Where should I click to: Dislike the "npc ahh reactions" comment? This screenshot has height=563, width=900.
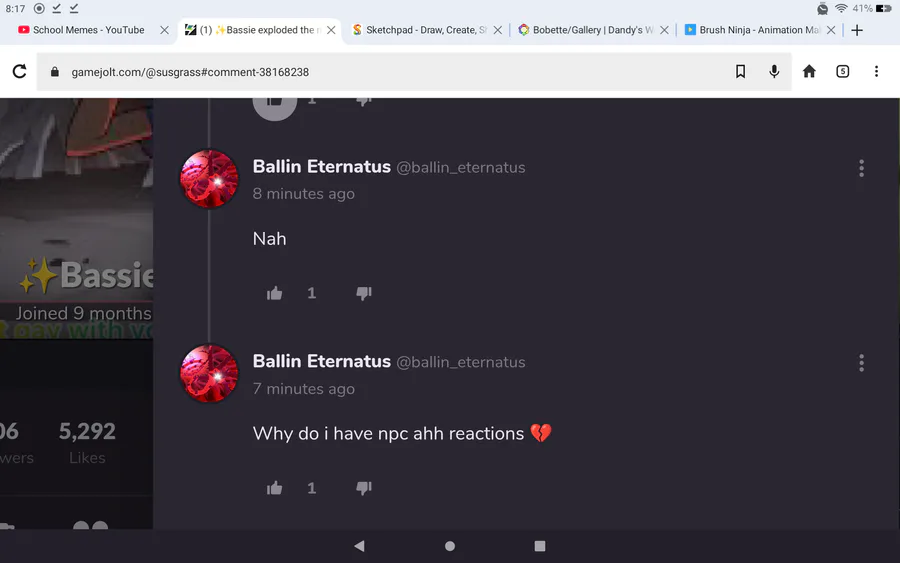point(364,488)
